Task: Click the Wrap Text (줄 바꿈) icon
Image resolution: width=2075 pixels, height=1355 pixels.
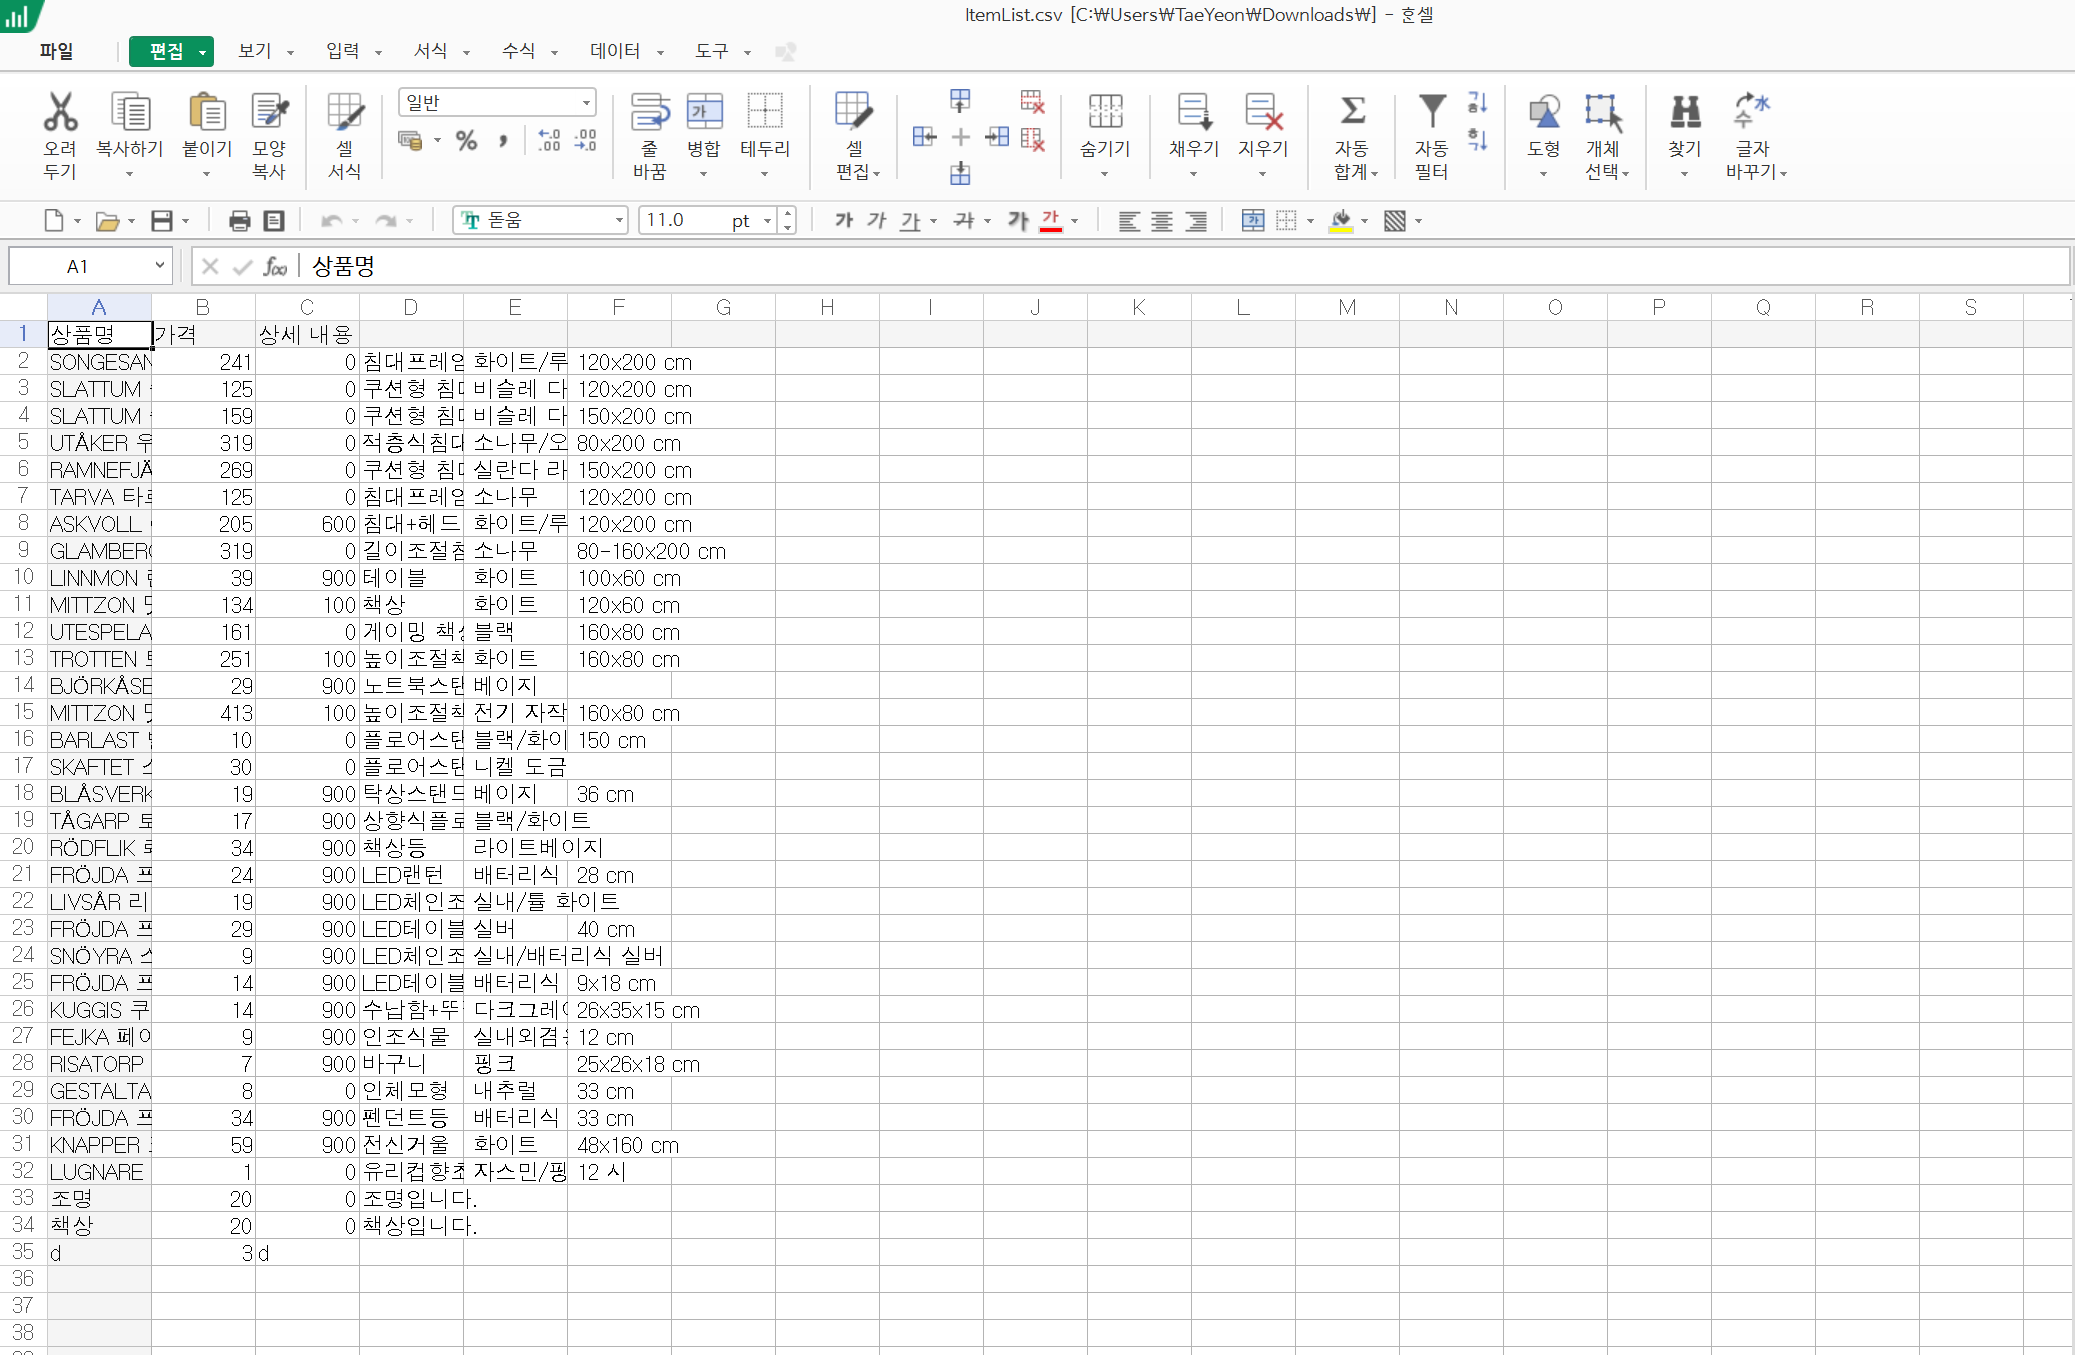Action: click(649, 112)
